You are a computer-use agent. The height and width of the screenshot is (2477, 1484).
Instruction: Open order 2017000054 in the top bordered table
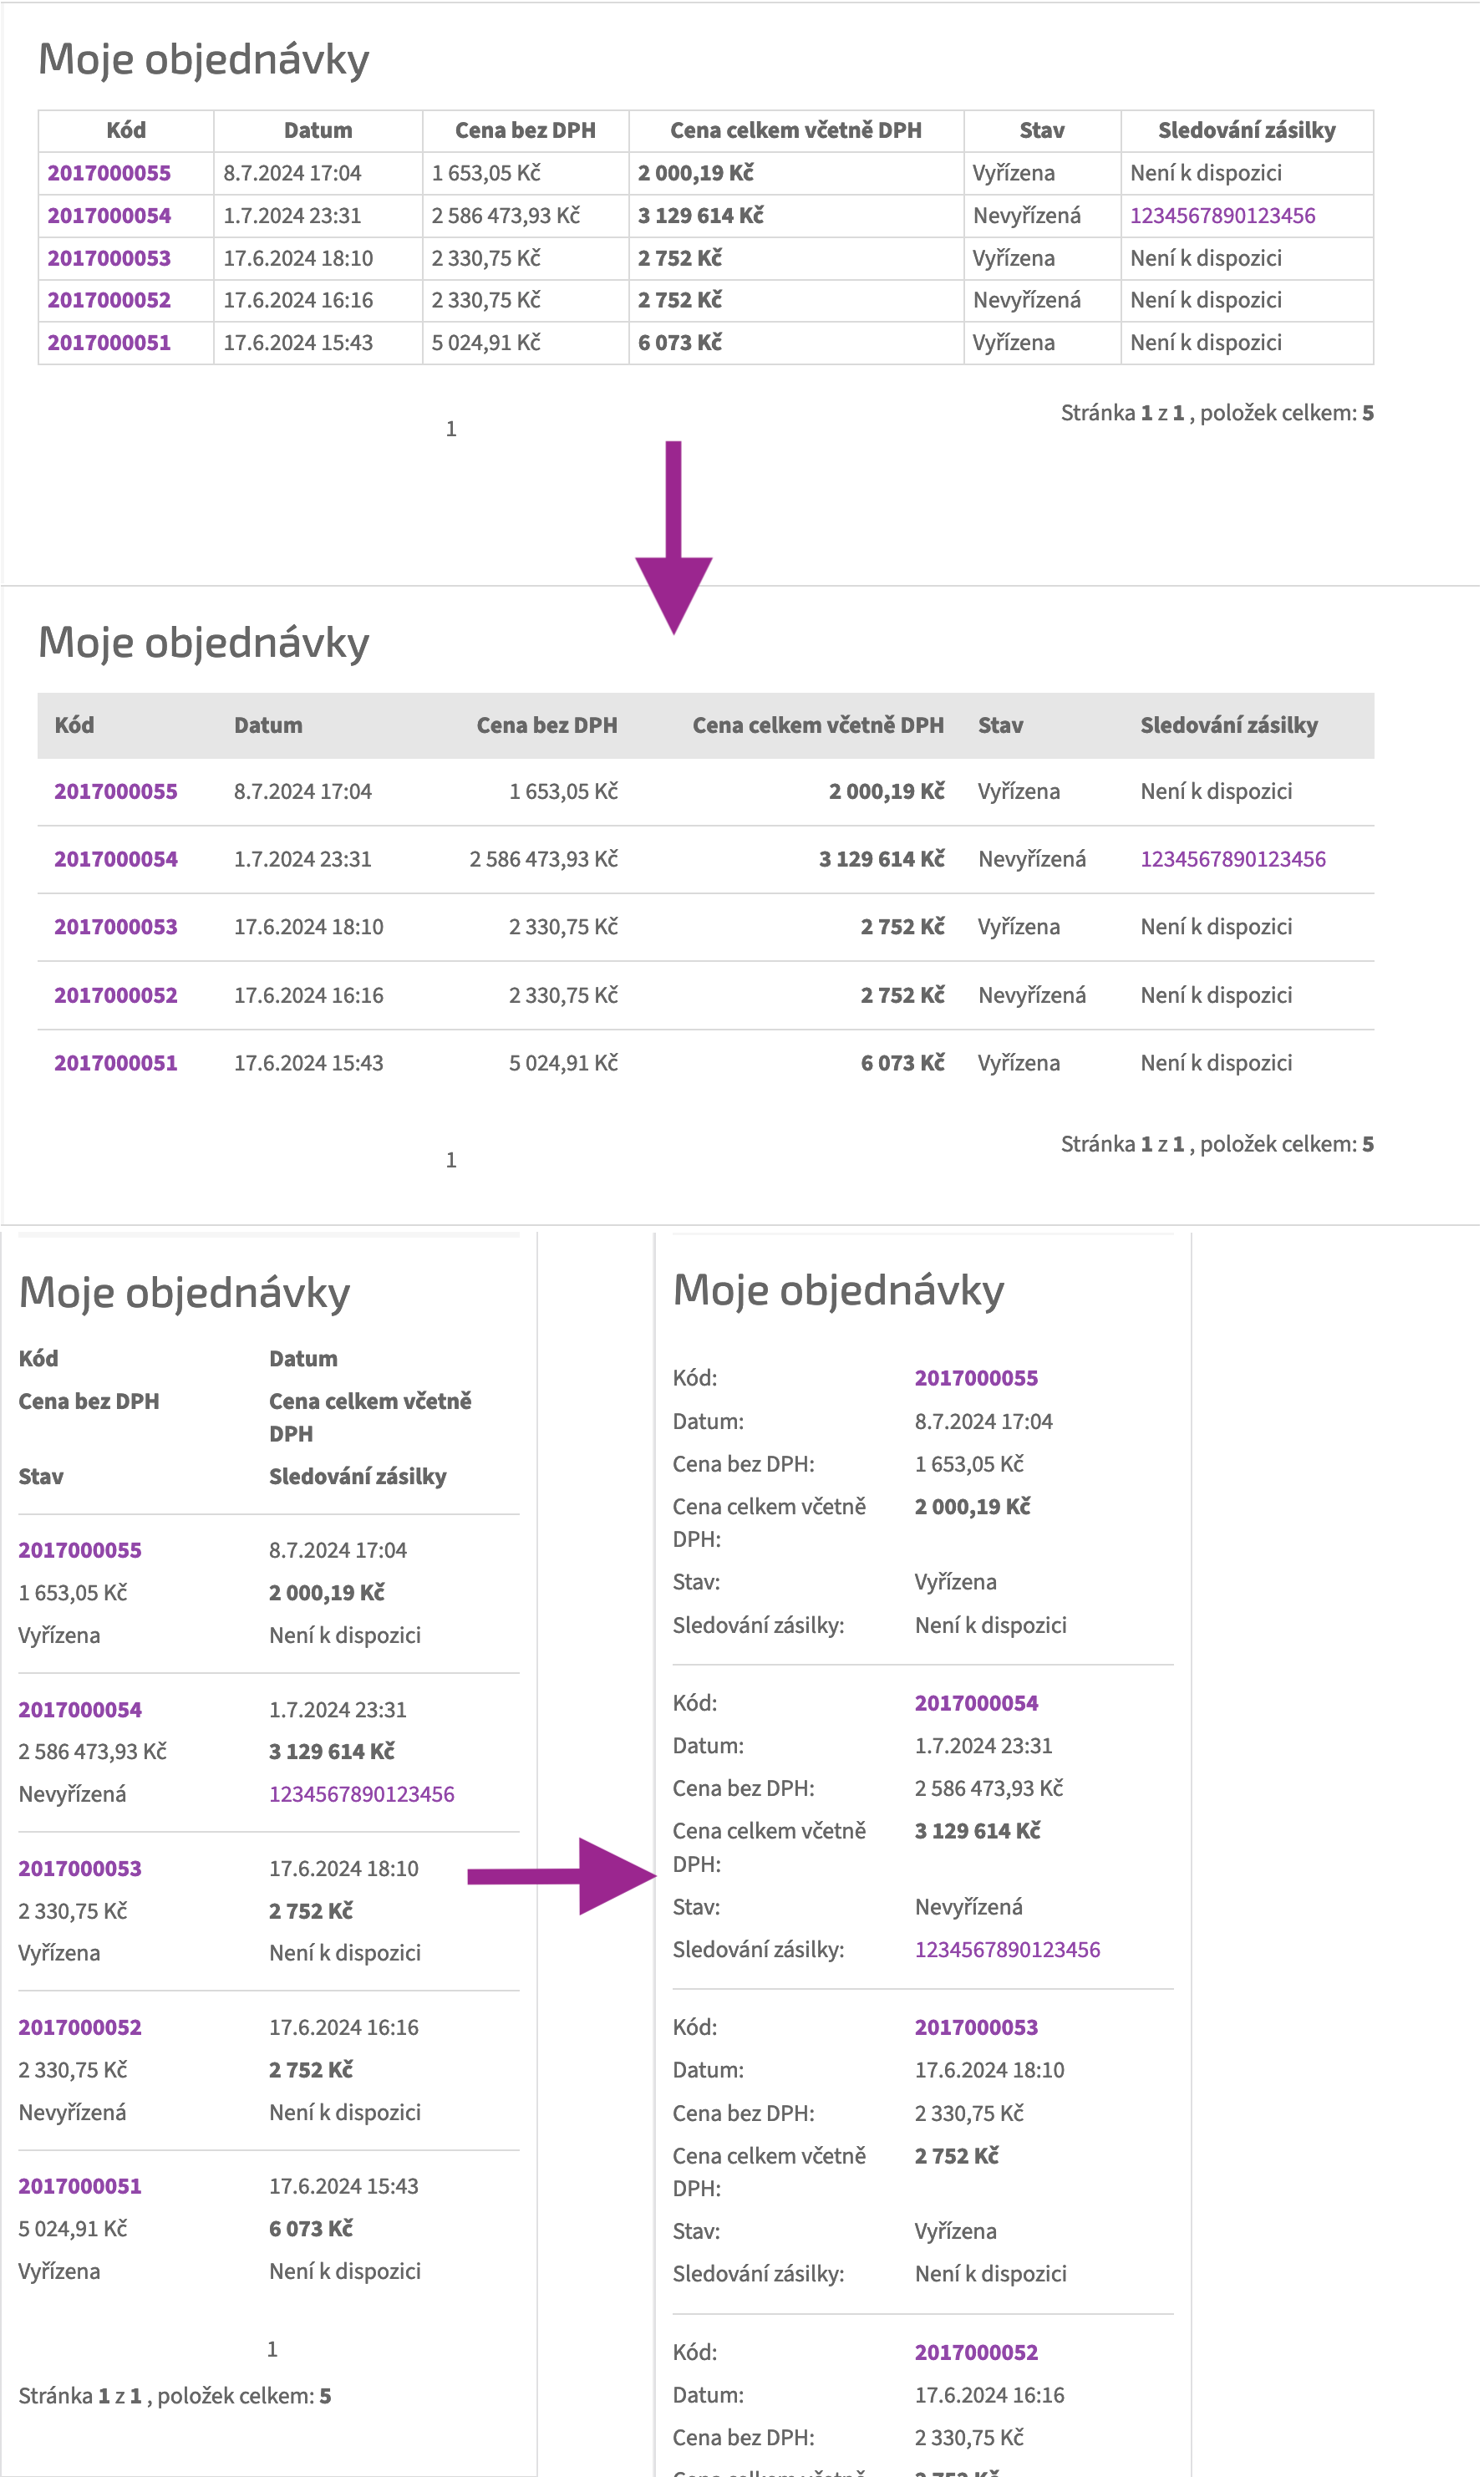pos(109,216)
